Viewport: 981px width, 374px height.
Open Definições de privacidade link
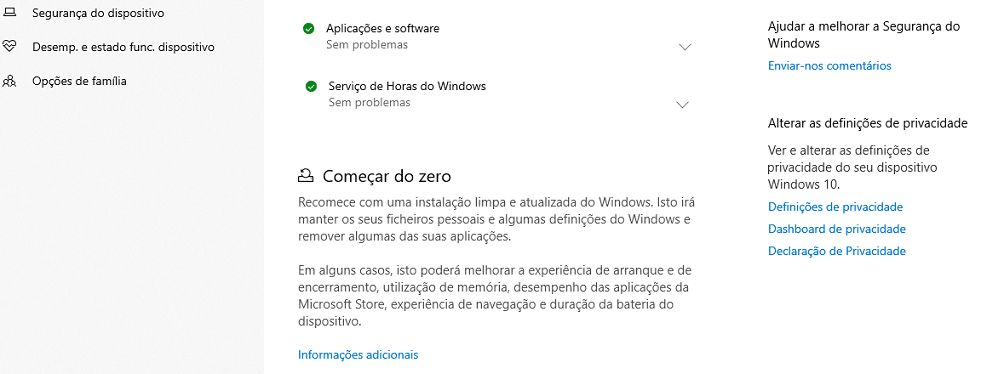835,207
